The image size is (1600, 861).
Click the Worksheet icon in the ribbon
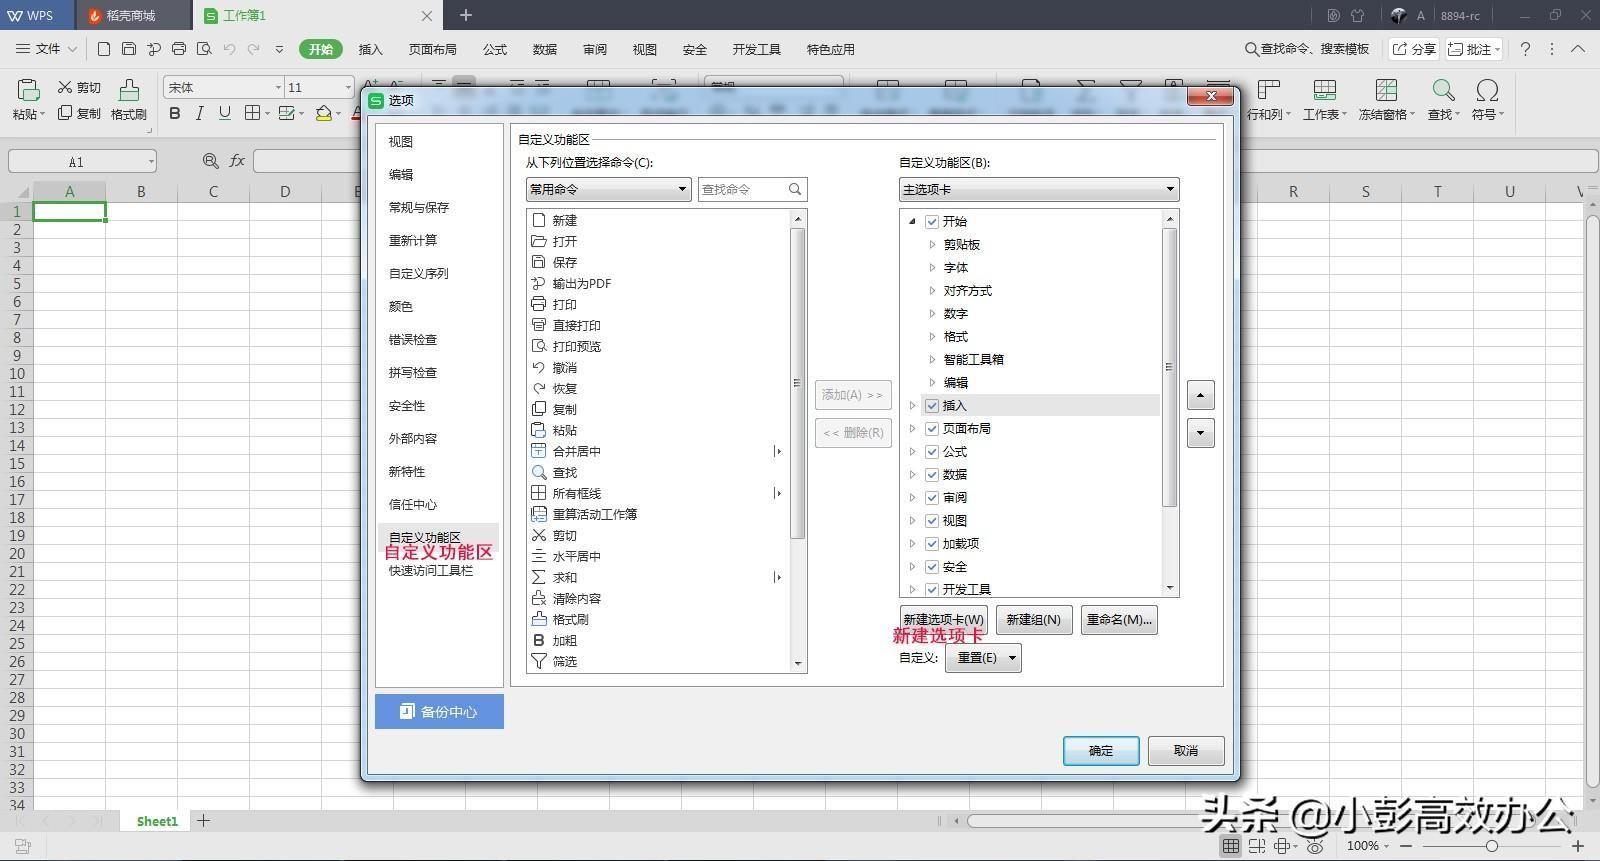click(1325, 90)
